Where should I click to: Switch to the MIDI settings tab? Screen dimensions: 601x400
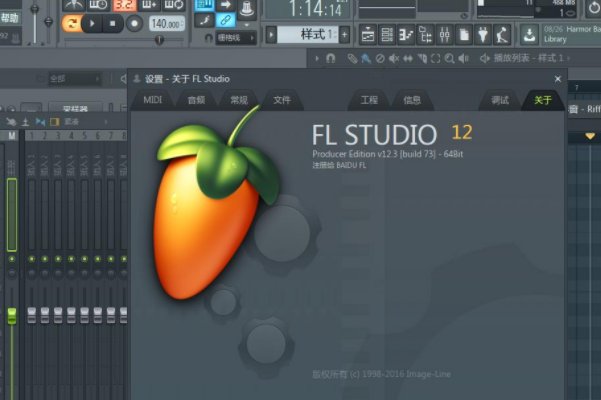(x=153, y=100)
